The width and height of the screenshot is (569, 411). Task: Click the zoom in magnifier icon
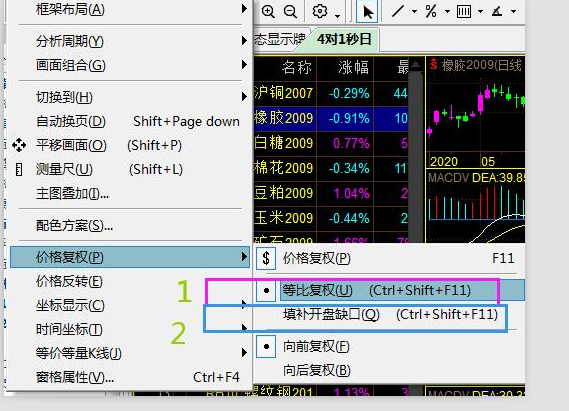coord(268,12)
